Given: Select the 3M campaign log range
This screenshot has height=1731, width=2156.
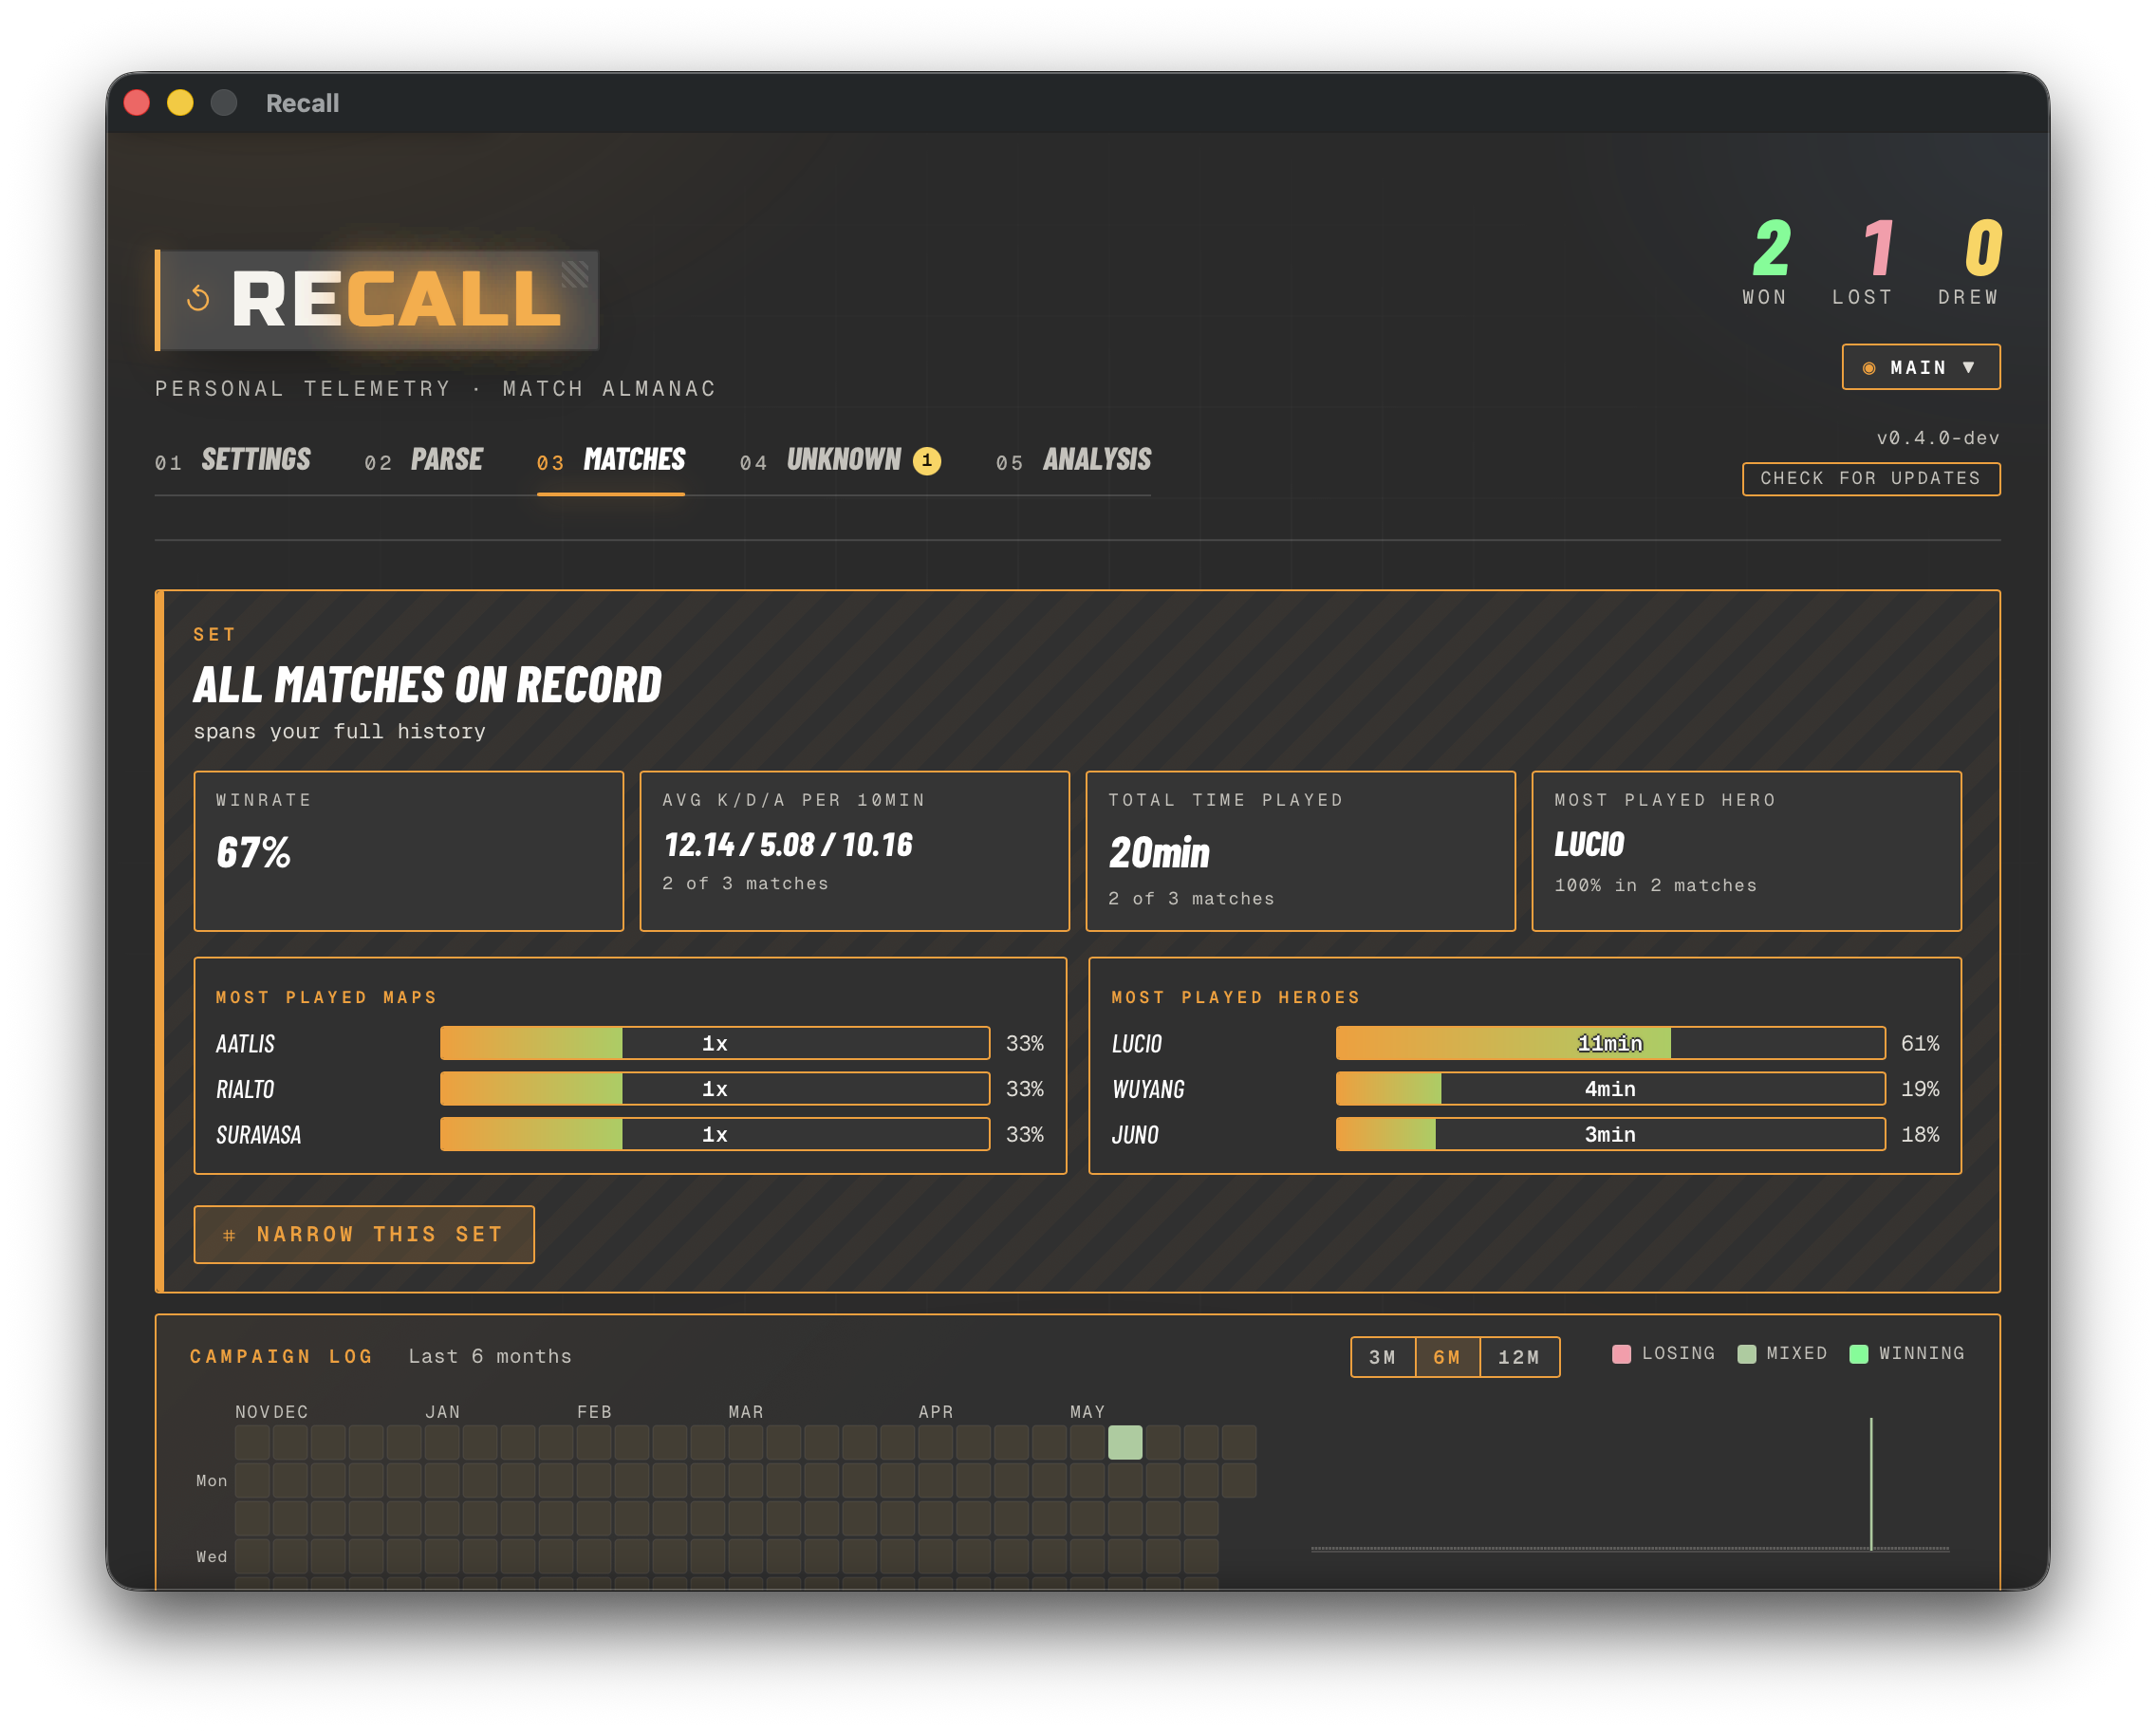Looking at the screenshot, I should click(x=1382, y=1357).
